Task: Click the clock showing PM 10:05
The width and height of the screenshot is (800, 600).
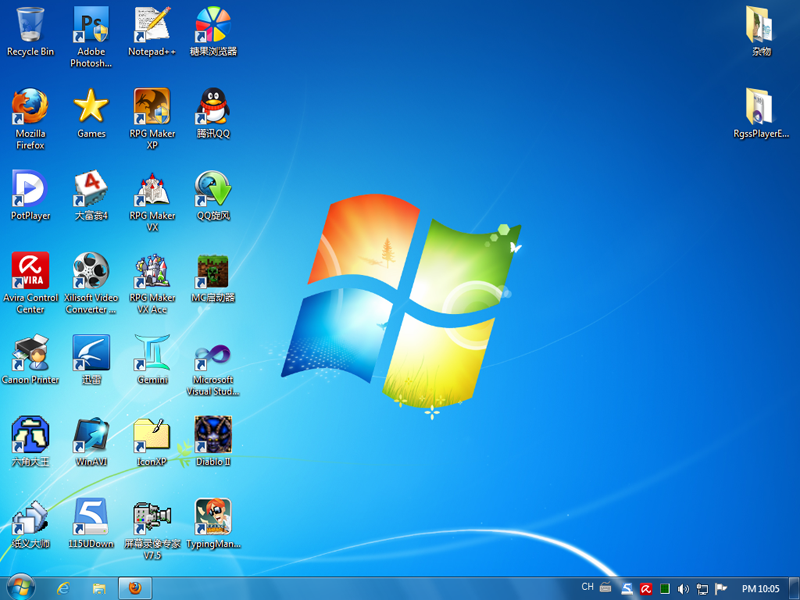Action: click(x=760, y=589)
